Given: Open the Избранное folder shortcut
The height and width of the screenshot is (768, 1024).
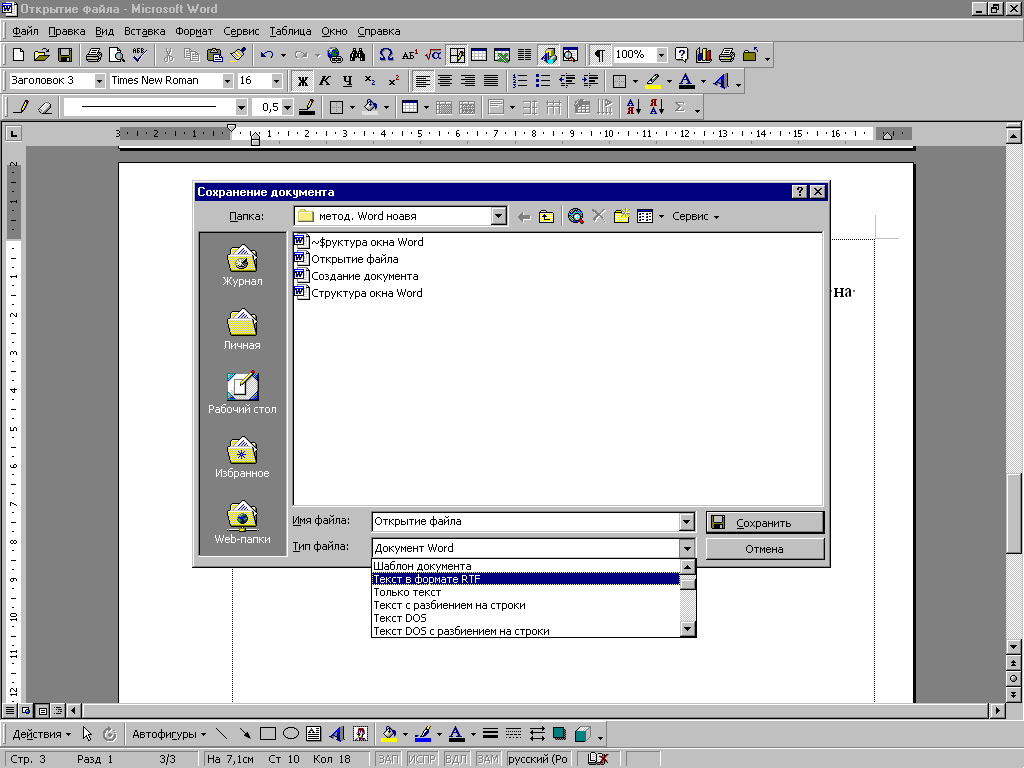Looking at the screenshot, I should pos(242,457).
